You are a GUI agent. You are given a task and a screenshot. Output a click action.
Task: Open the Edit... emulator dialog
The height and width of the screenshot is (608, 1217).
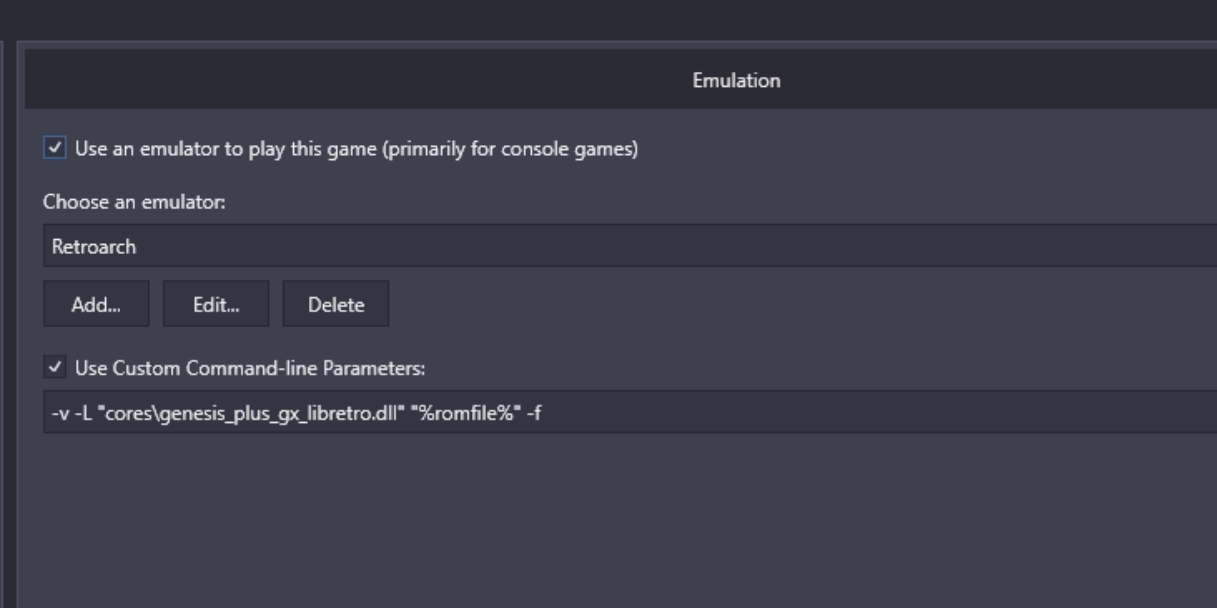pos(216,305)
